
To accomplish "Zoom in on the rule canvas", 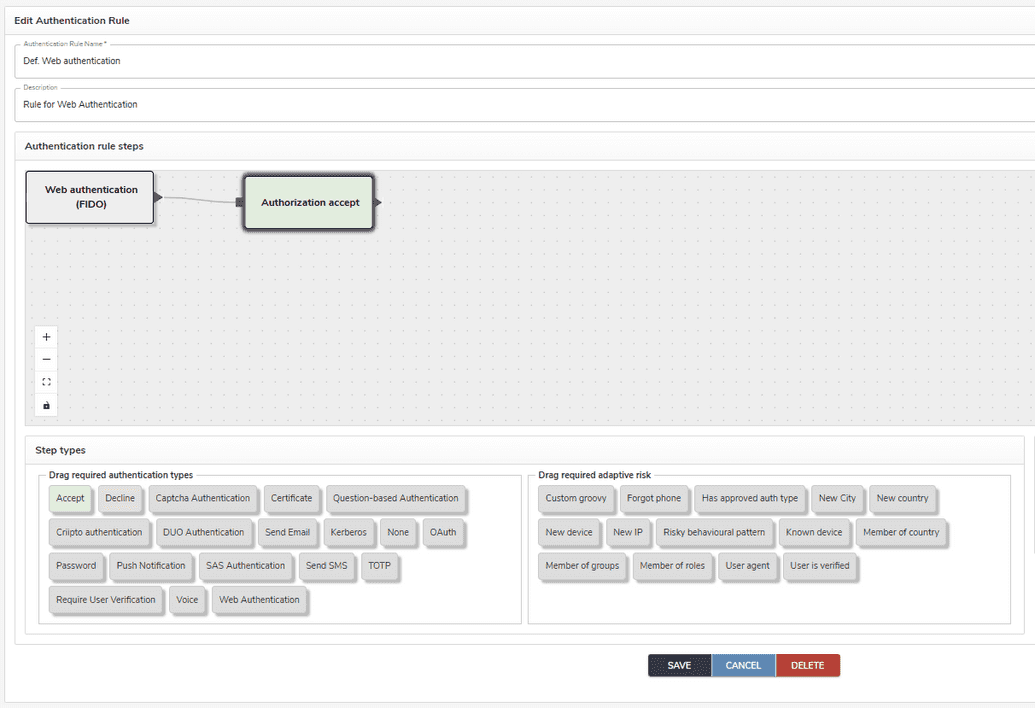I will pos(46,336).
